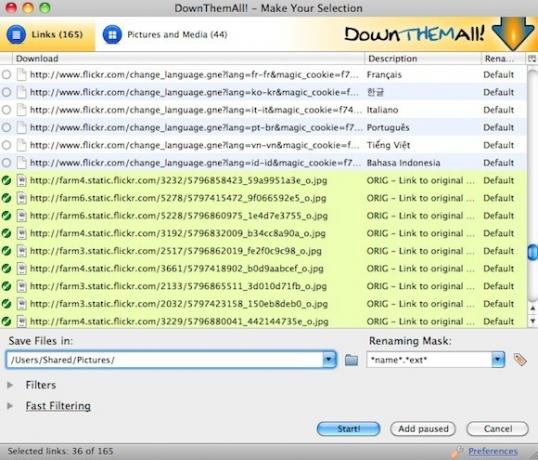This screenshot has width=538, height=460.
Task: Click file icon of 5796858423 jpg row
Action: click(22, 180)
